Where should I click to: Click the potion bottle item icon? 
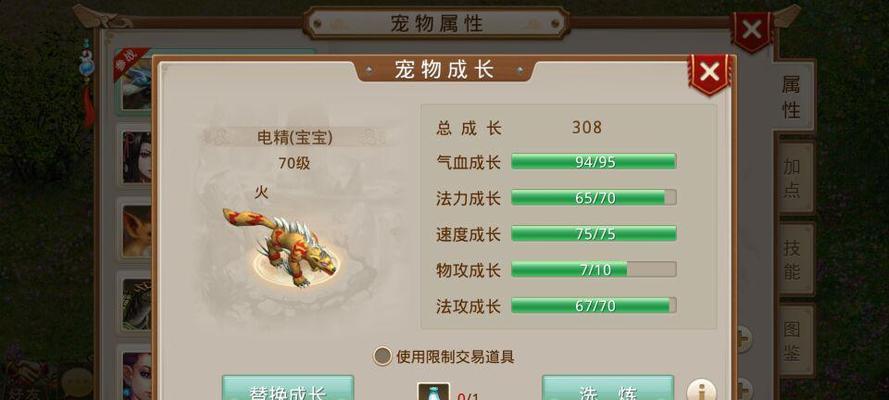click(434, 392)
